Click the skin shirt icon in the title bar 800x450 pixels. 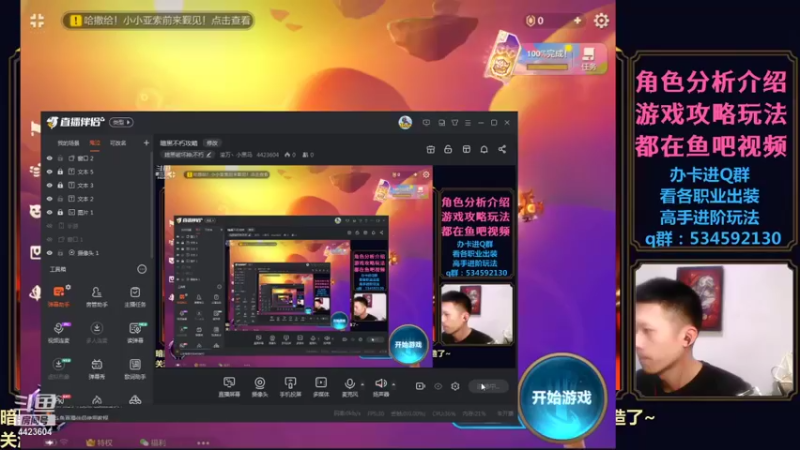coord(455,123)
